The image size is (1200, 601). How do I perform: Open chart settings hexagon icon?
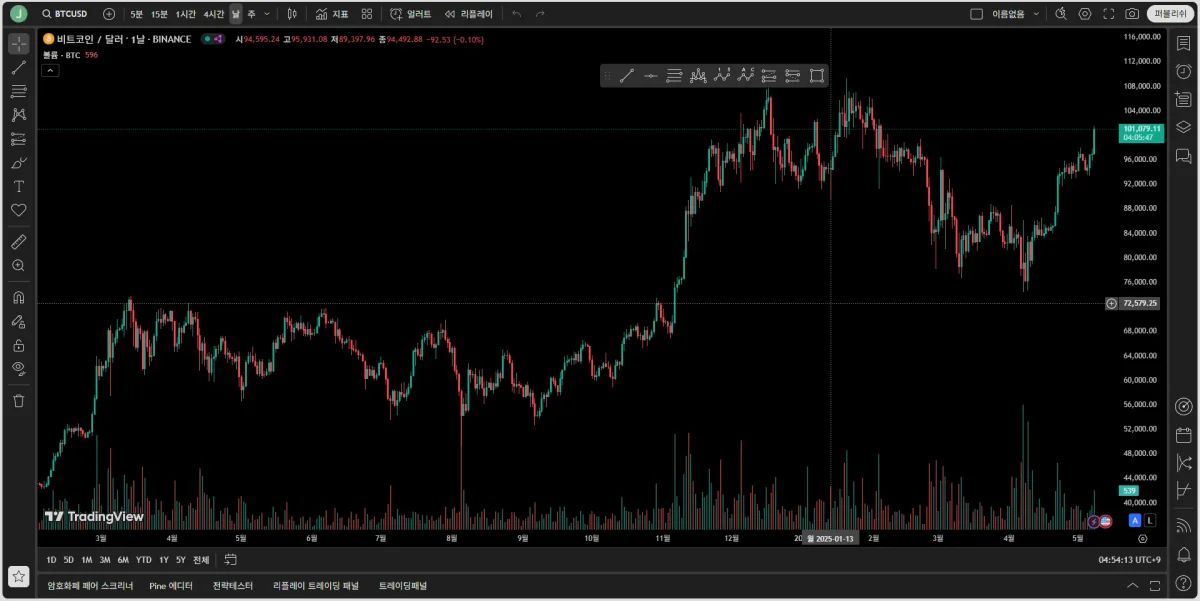(1084, 14)
